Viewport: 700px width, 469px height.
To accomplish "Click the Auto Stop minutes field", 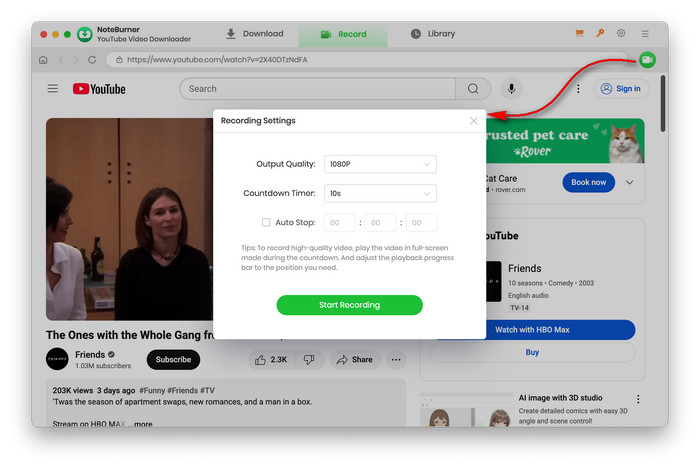I will coord(380,222).
